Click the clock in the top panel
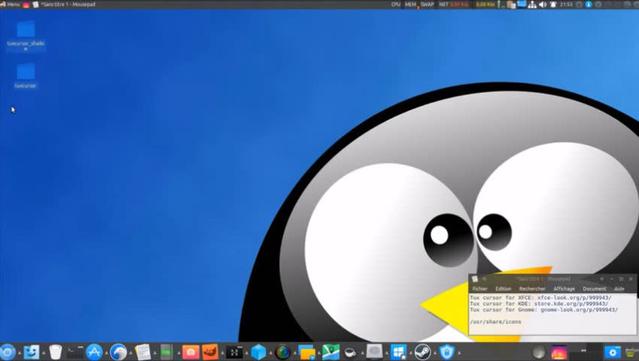 (x=566, y=4)
